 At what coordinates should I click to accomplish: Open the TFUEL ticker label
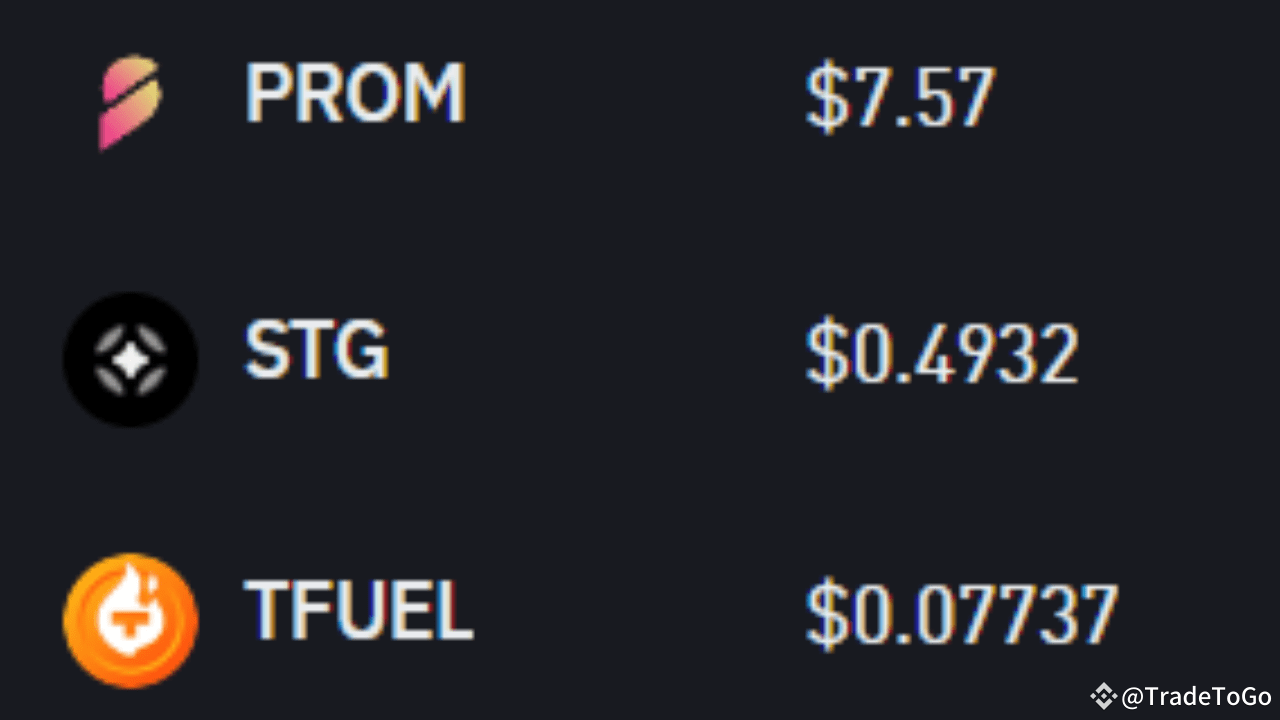pyautogui.click(x=358, y=610)
